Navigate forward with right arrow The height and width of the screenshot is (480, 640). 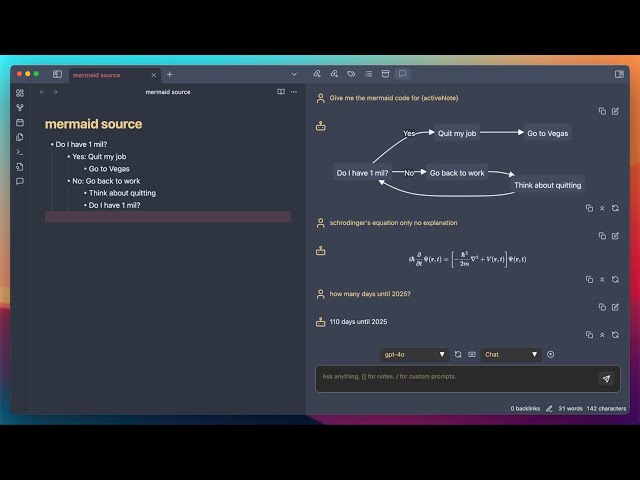[x=55, y=92]
